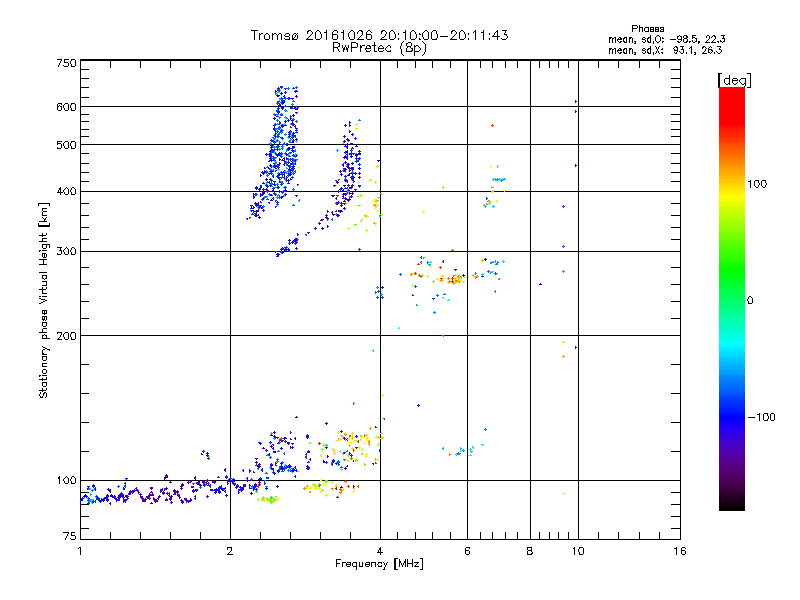Click the y-axis tick label "400"
The width and height of the screenshot is (800, 600).
click(x=66, y=192)
